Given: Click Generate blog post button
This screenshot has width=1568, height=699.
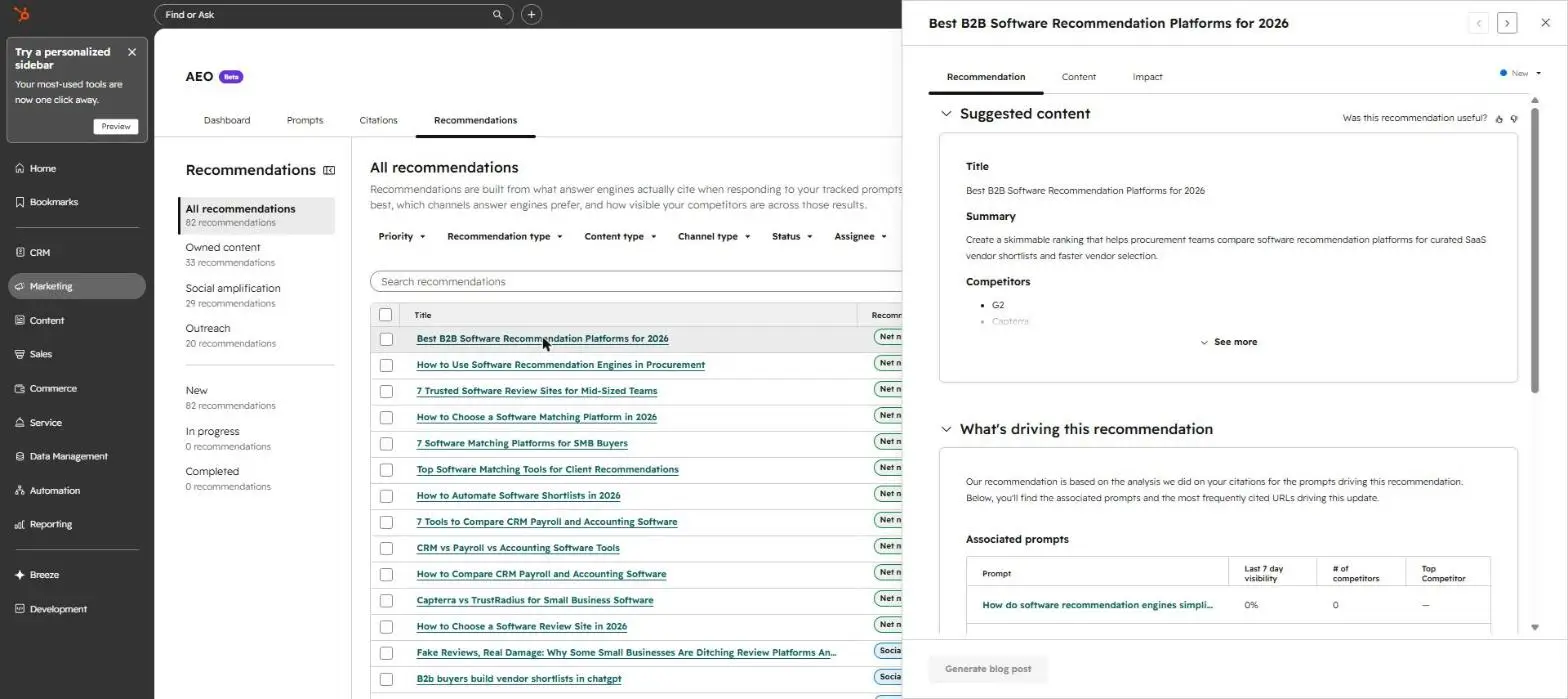Looking at the screenshot, I should (x=988, y=669).
